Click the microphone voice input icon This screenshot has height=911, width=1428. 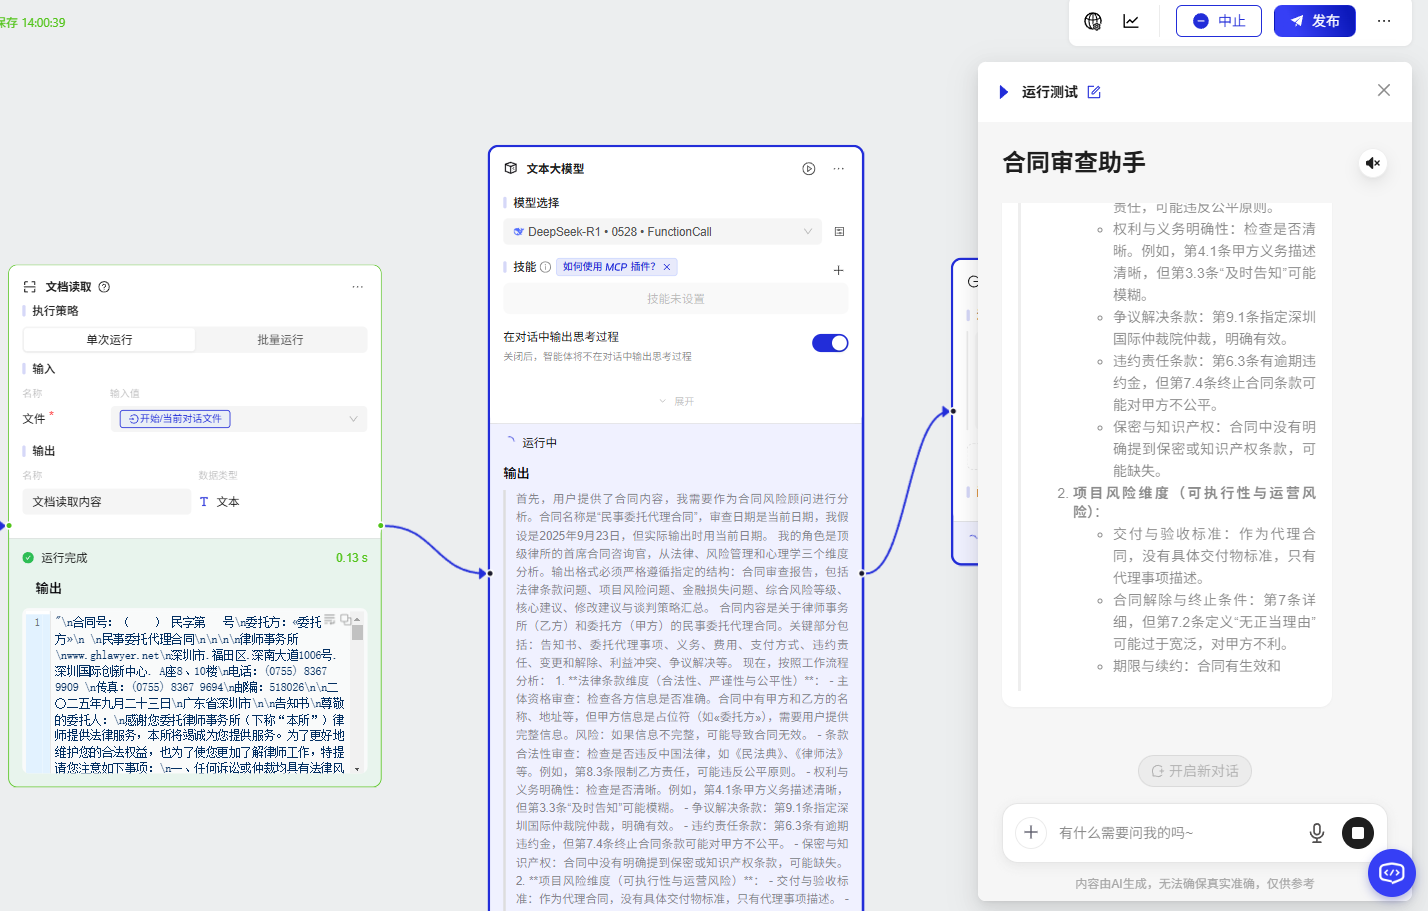(1317, 833)
